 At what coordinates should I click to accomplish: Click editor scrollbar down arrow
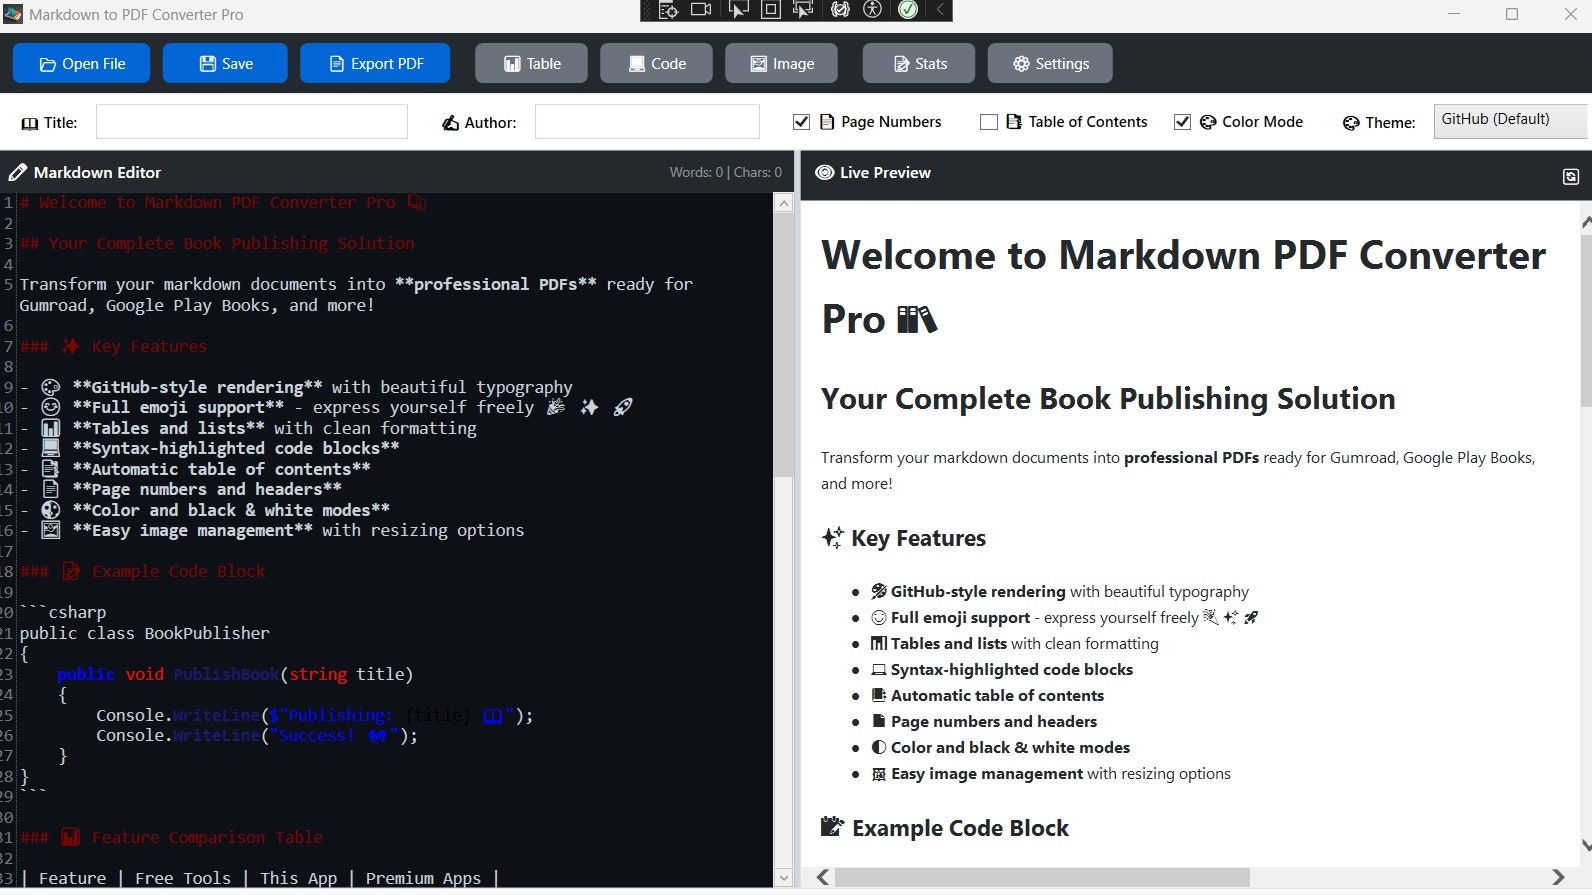[784, 878]
